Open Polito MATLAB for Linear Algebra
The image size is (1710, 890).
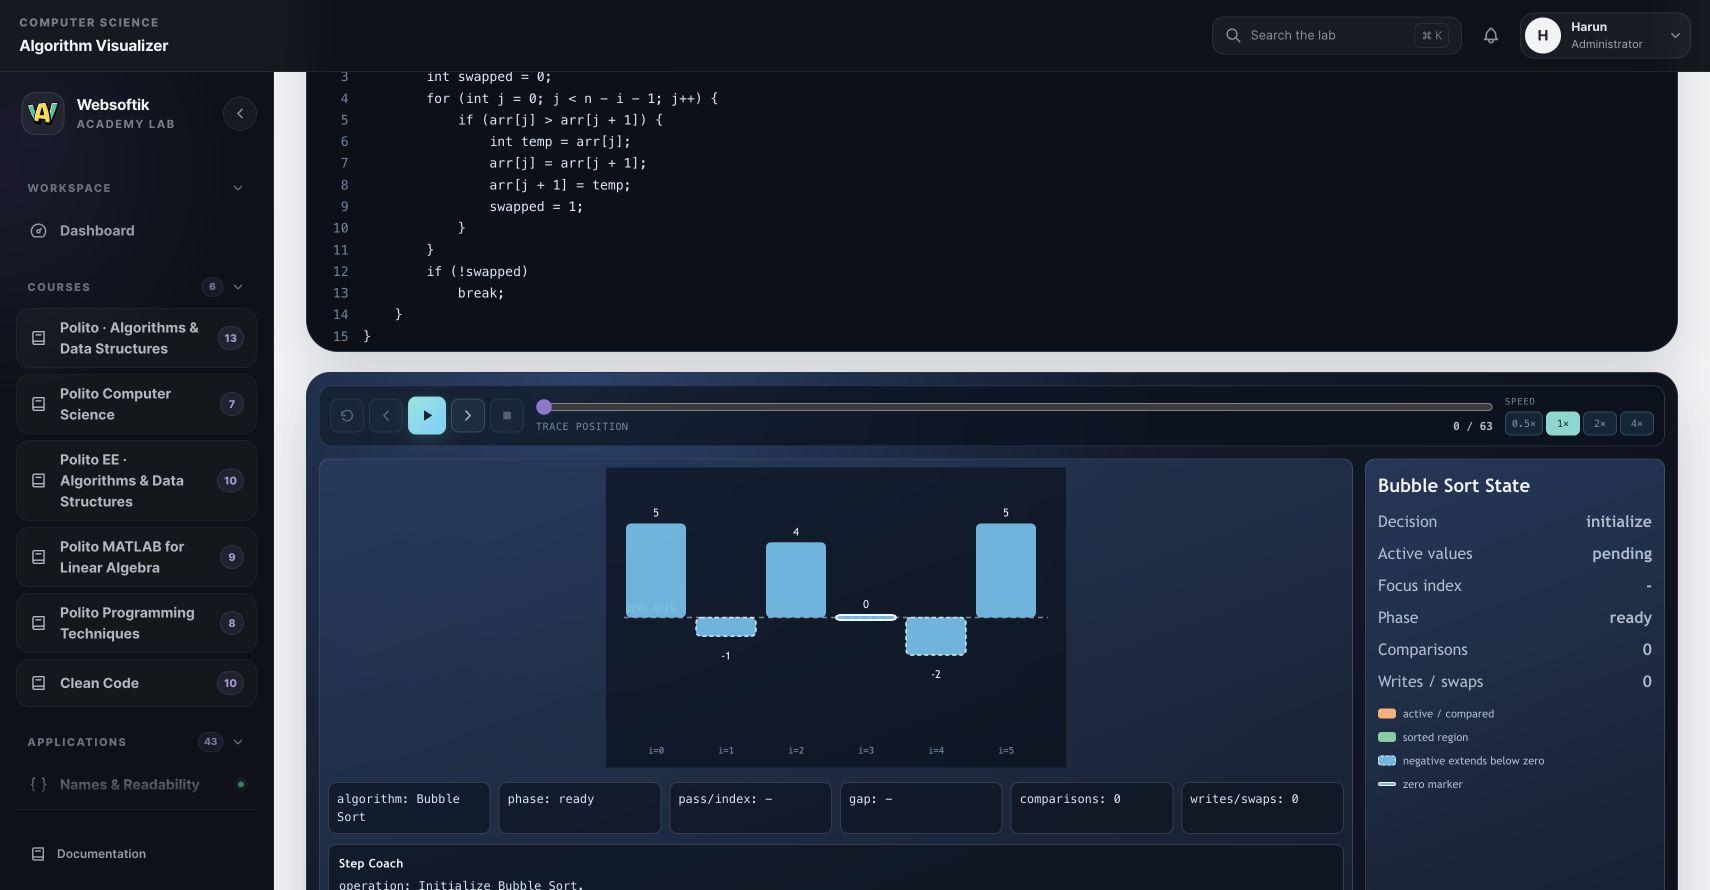(x=137, y=557)
